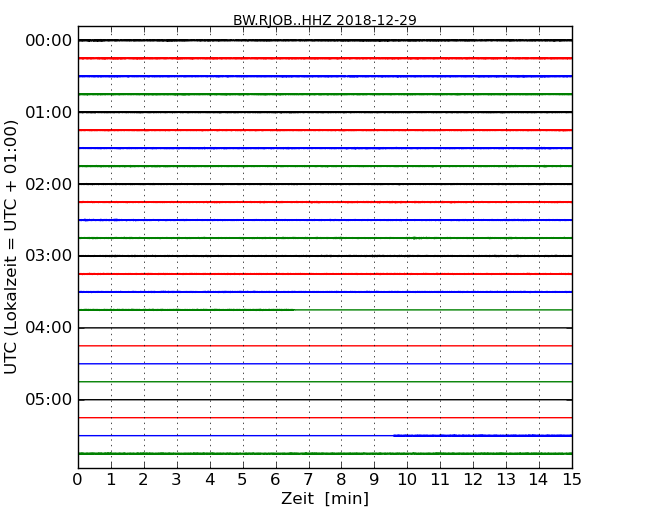The width and height of the screenshot is (650, 520).
Task: Click the x-axis tick label 6
Action: tap(275, 480)
